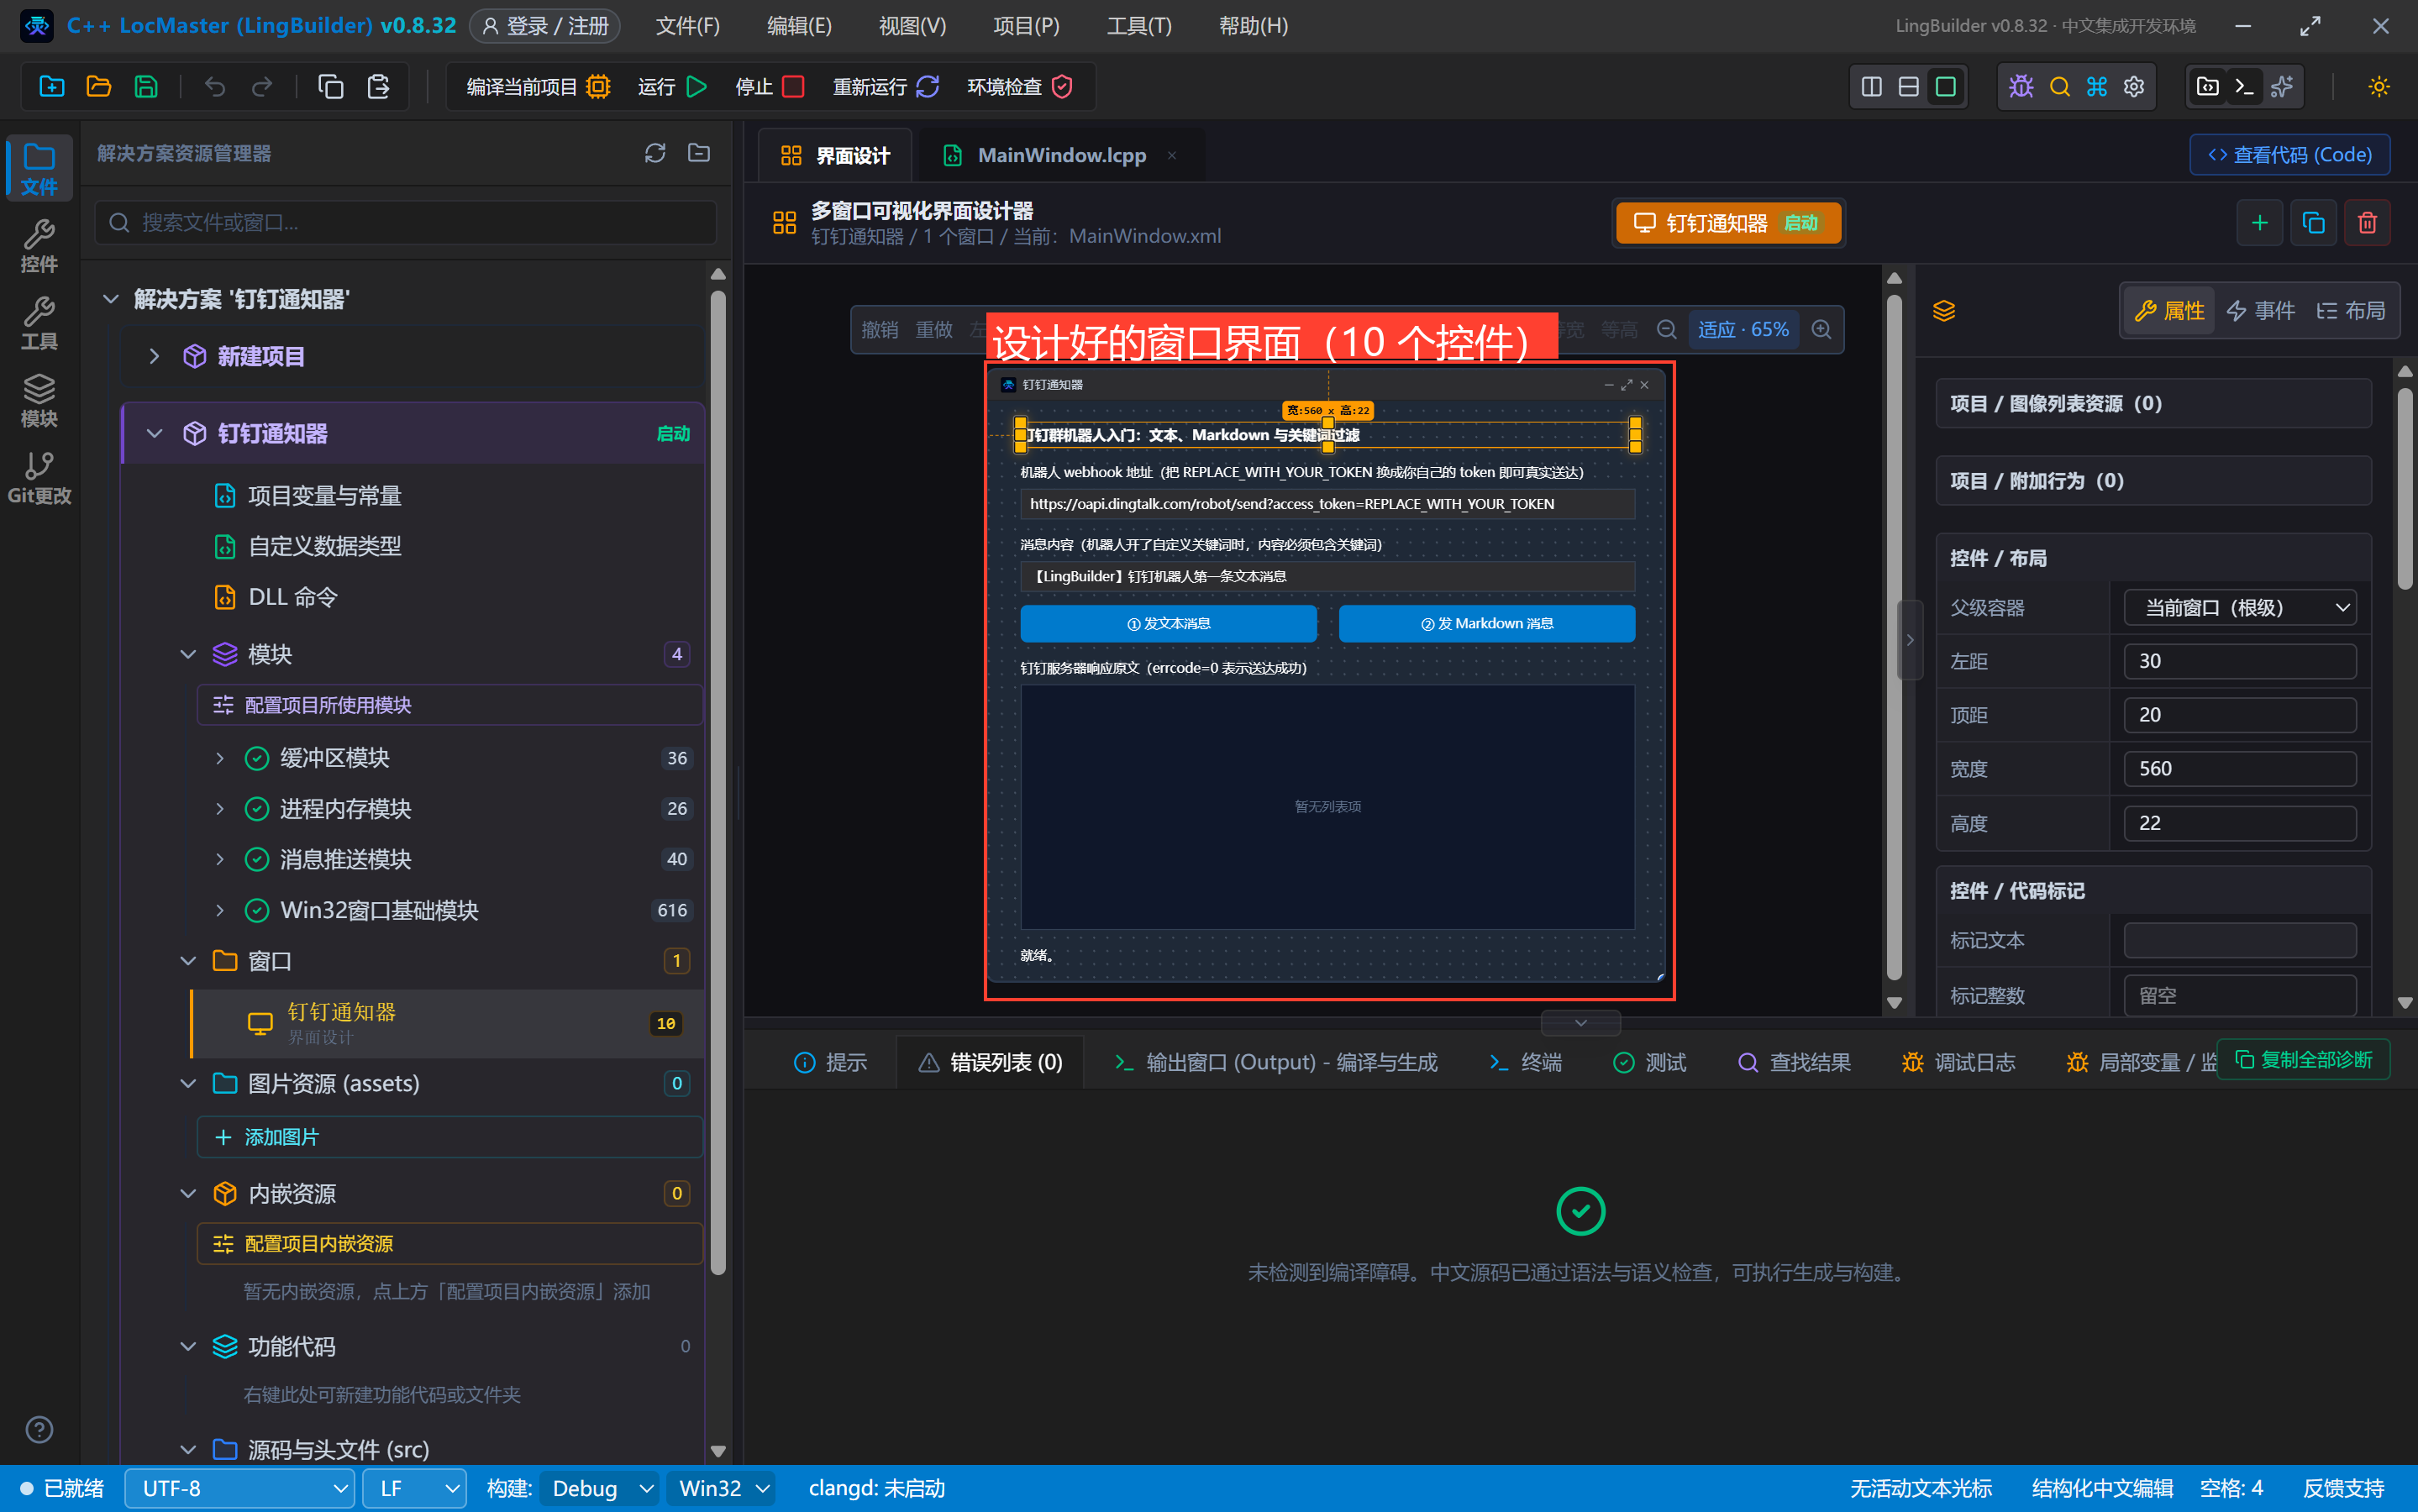This screenshot has width=2418, height=1512.
Task: Open the 父级容器 dropdown
Action: point(2240,607)
